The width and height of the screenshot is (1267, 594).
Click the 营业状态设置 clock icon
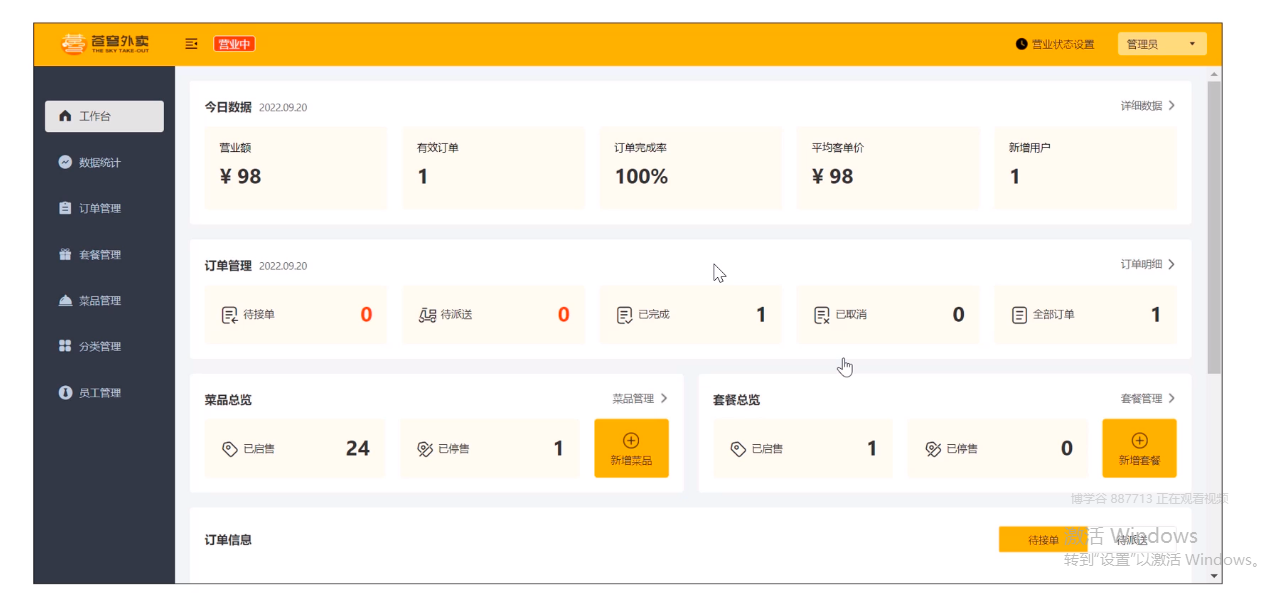pyautogui.click(x=1021, y=44)
